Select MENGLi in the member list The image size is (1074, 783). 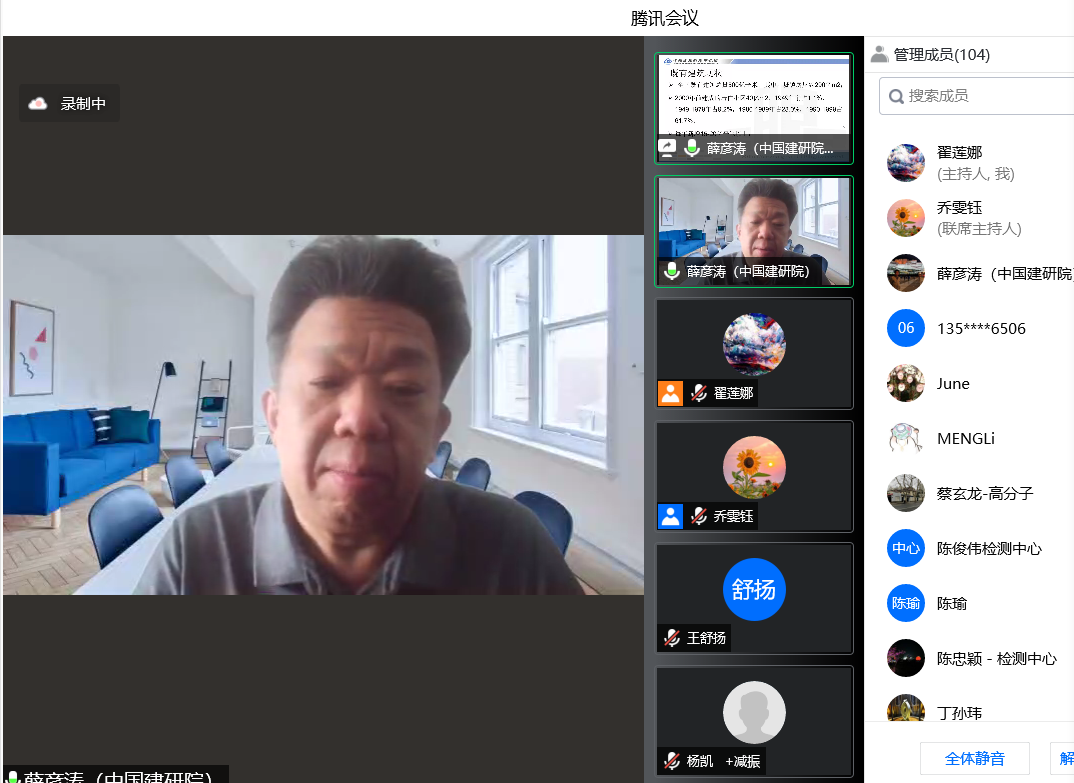pyautogui.click(x=965, y=438)
